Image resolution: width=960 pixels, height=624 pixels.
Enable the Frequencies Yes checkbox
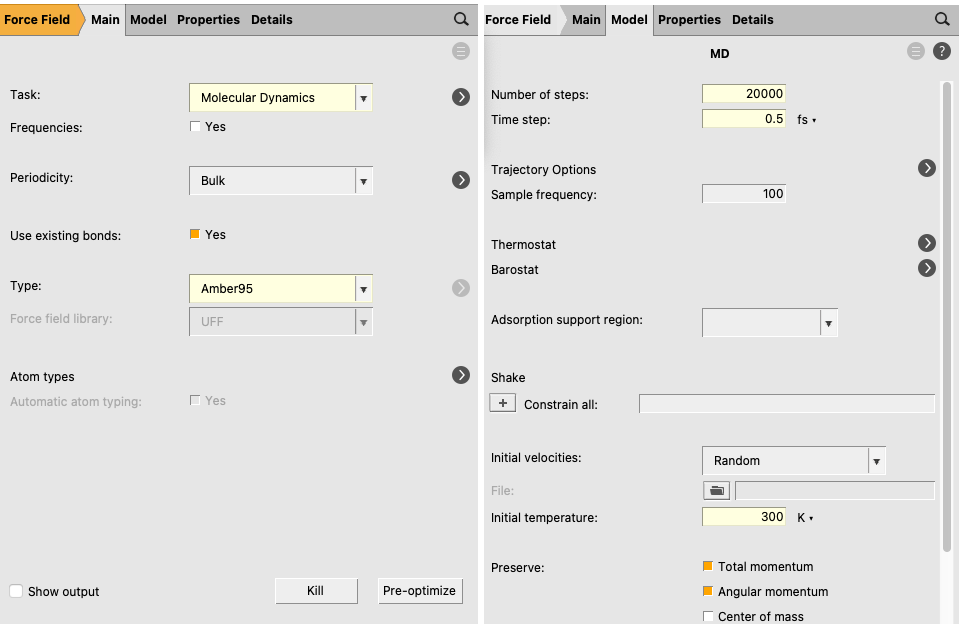click(195, 127)
